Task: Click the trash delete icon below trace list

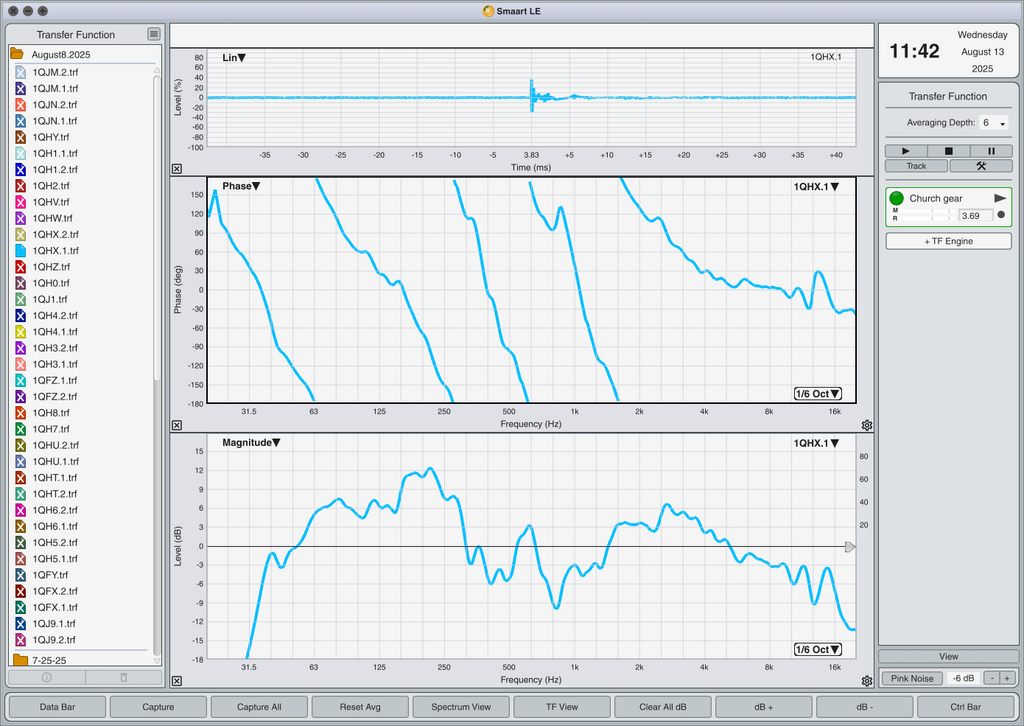Action: 123,678
